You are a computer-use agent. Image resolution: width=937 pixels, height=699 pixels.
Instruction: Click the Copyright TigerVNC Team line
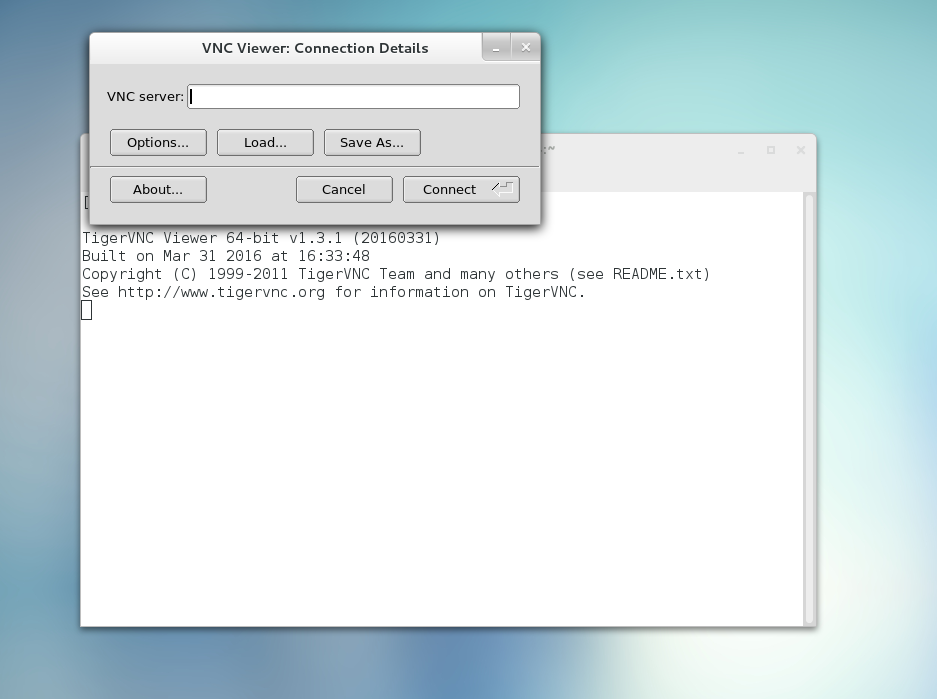pyautogui.click(x=396, y=274)
